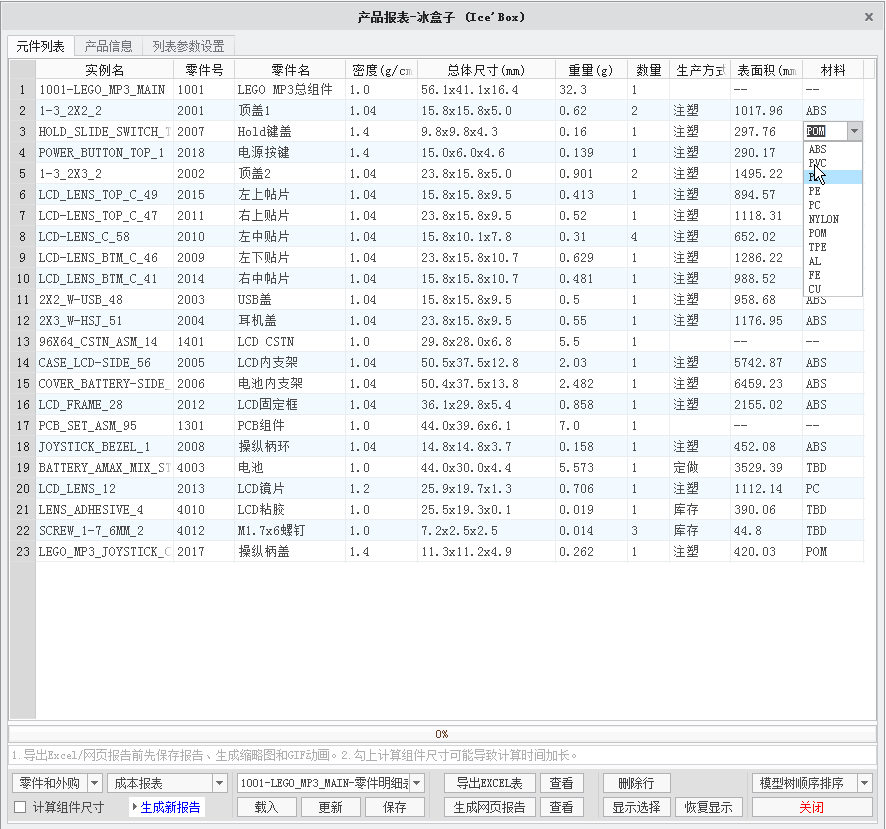Image resolution: width=886 pixels, height=829 pixels.
Task: Click the 0% progress bar
Action: (442, 734)
